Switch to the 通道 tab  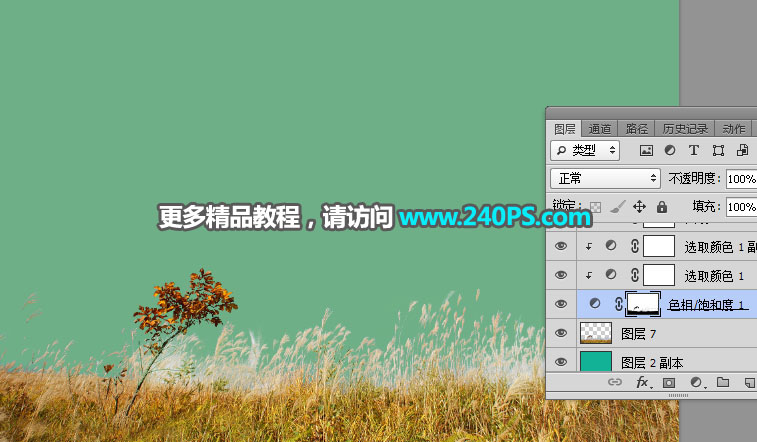pos(600,129)
